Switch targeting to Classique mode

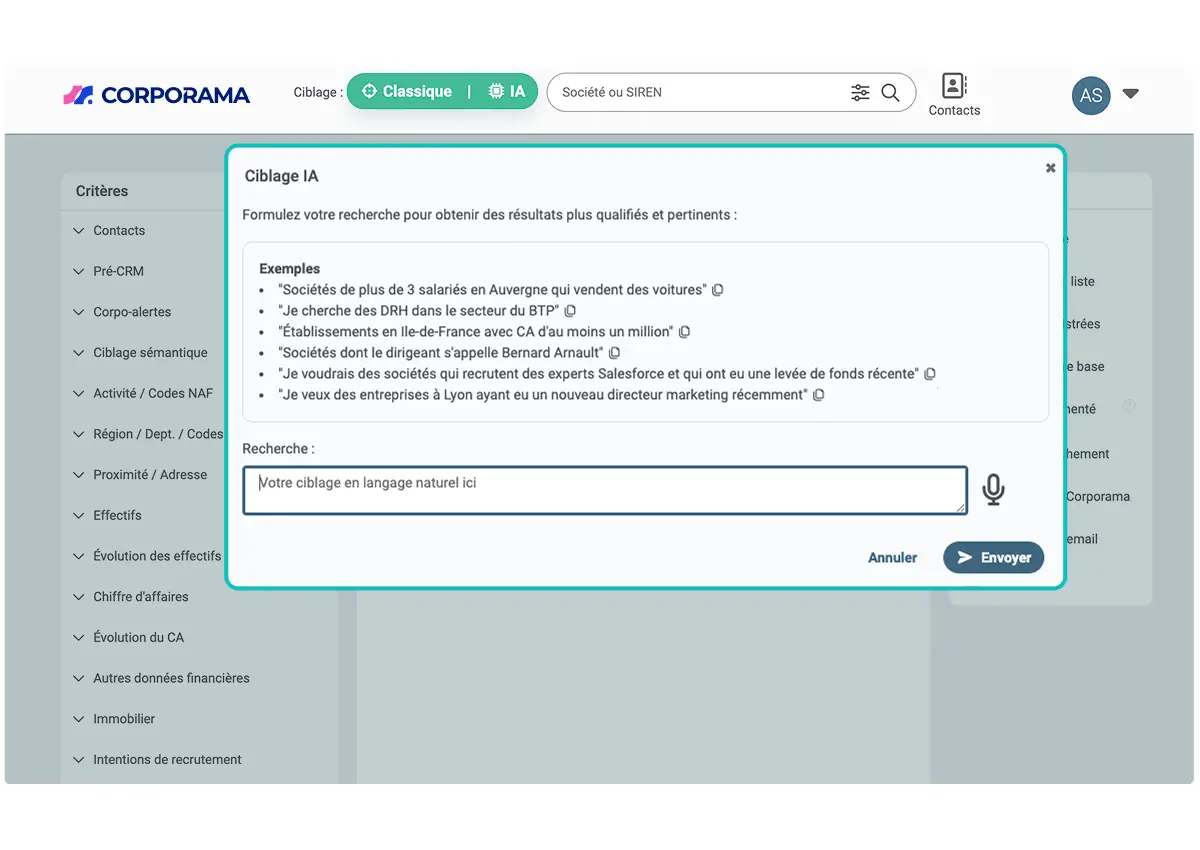point(407,91)
